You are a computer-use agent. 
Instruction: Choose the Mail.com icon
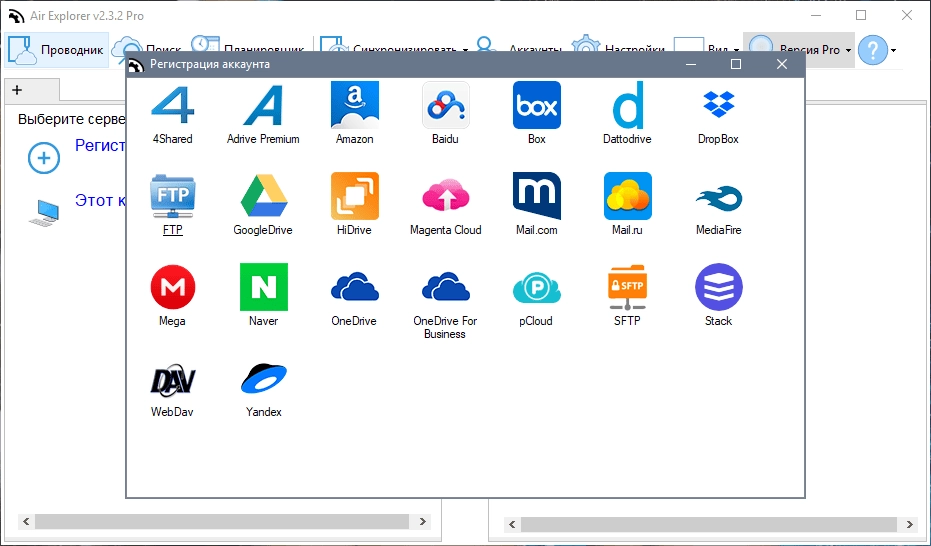pos(536,196)
